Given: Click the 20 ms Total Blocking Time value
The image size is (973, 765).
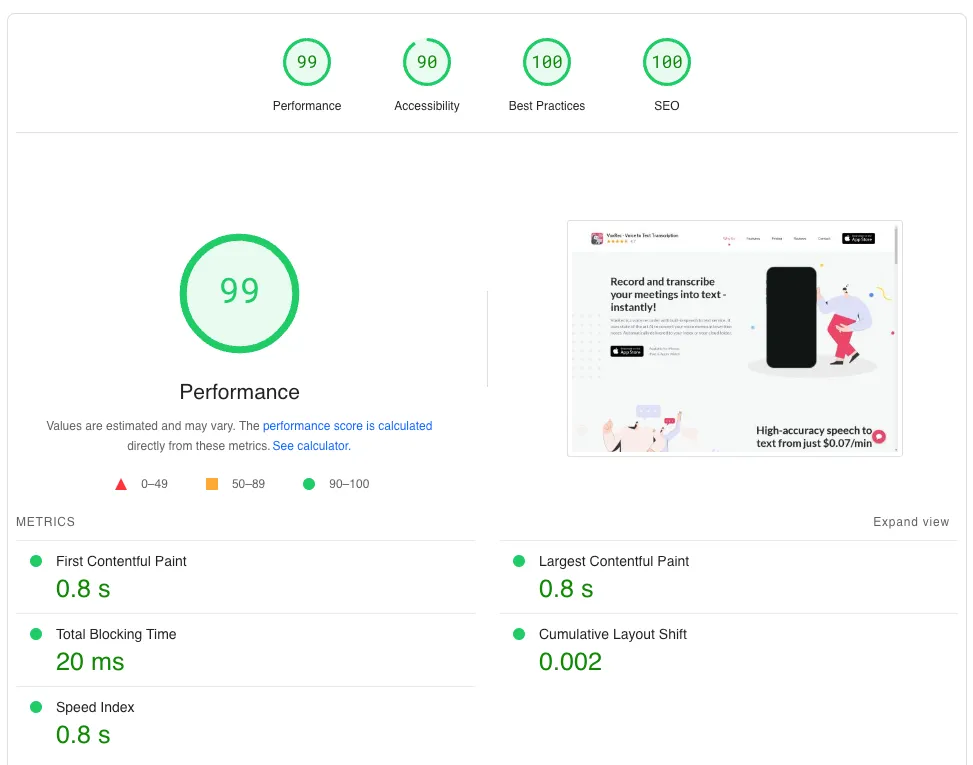Looking at the screenshot, I should pos(90,662).
